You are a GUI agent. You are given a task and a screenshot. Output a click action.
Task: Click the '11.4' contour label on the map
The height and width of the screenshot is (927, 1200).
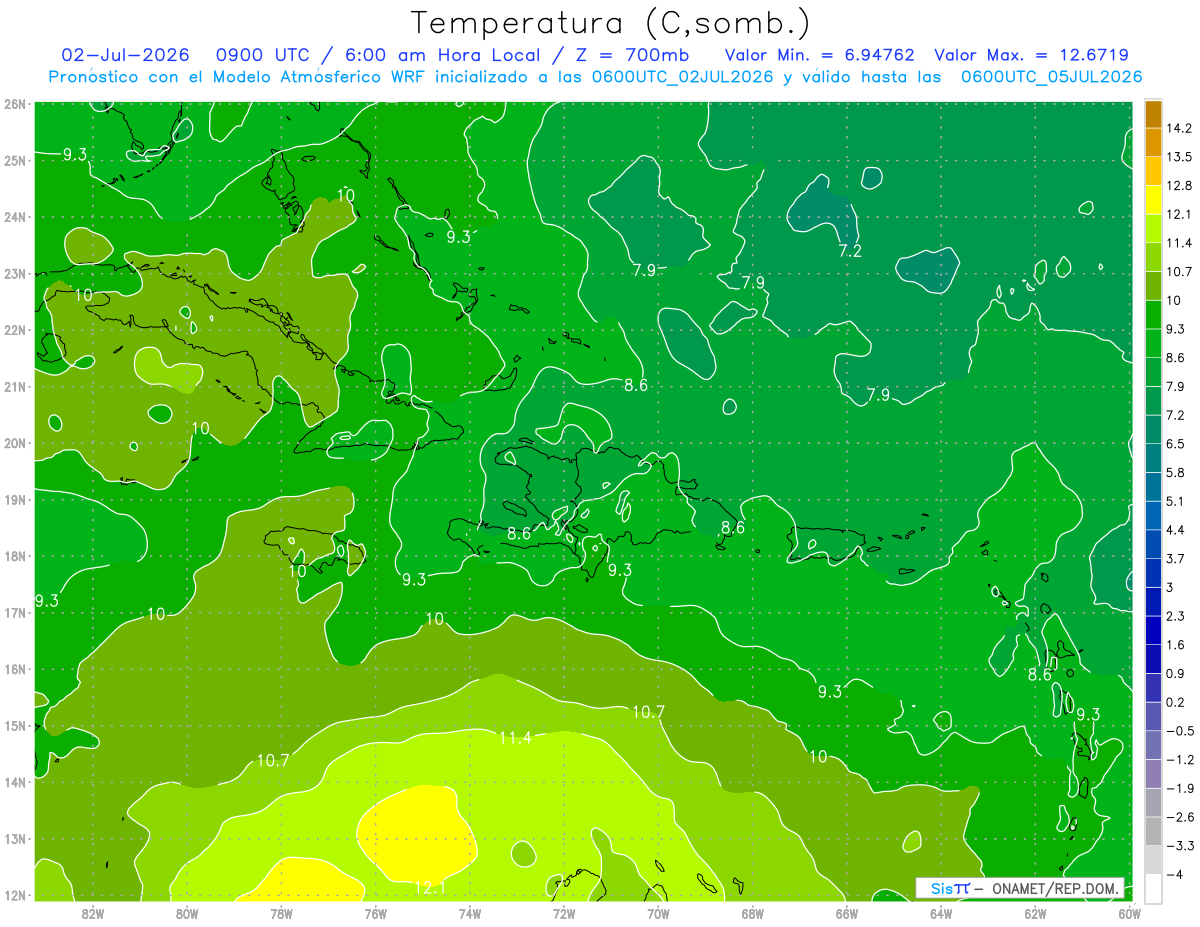515,738
